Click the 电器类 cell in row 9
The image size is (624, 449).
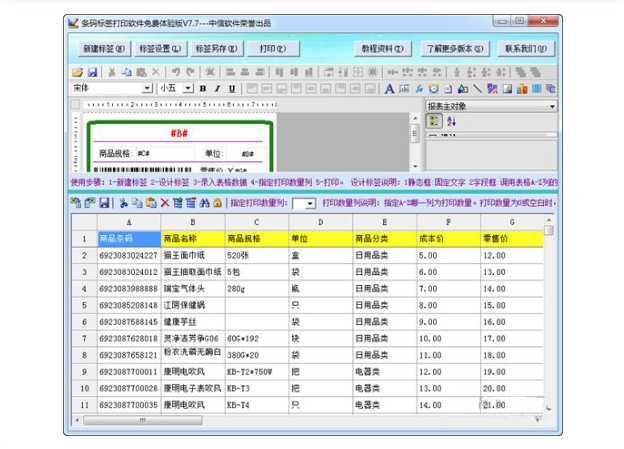(384, 372)
